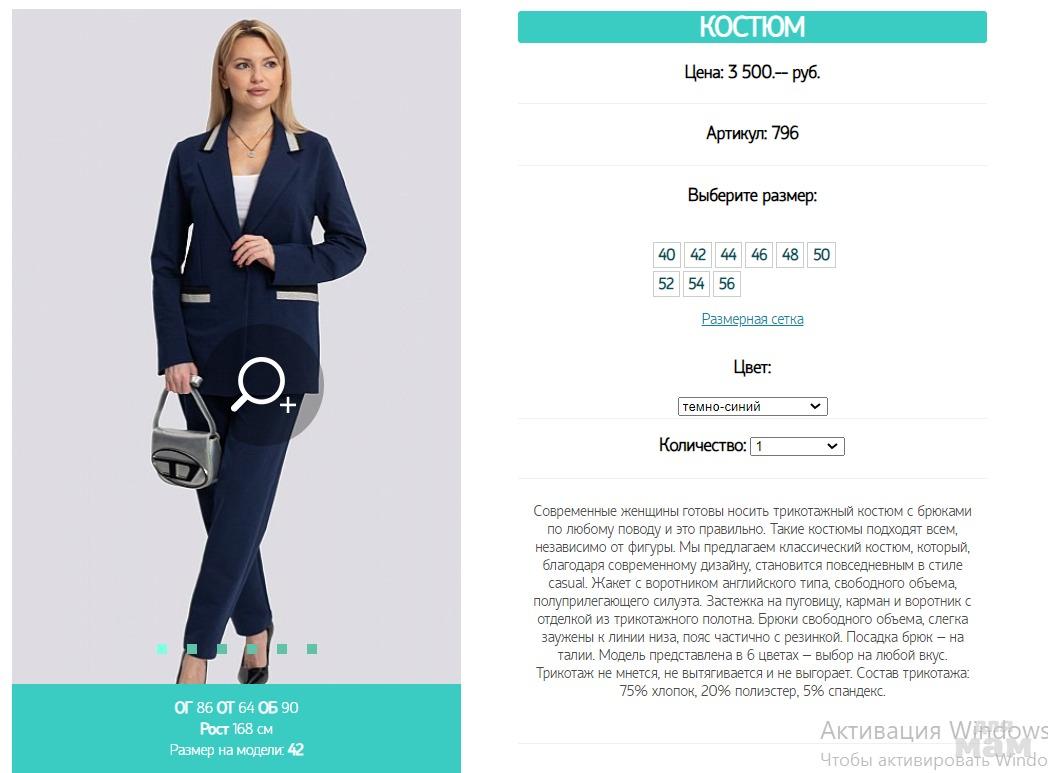The image size is (1048, 773).
Task: Expand the темно-синий color dropdown
Action: 753,406
